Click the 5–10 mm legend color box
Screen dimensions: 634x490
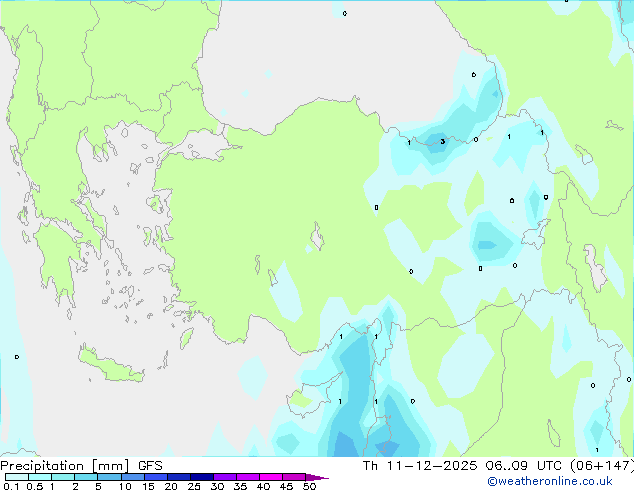click(x=109, y=477)
